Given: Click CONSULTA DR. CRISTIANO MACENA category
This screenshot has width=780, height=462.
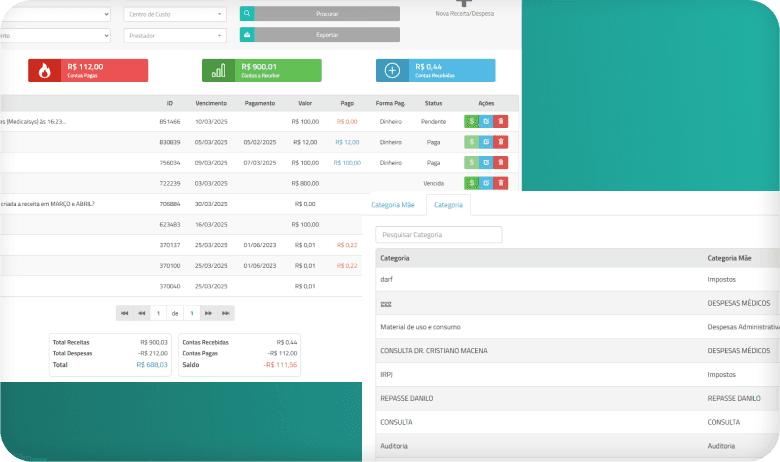Looking at the screenshot, I should click(x=433, y=351).
